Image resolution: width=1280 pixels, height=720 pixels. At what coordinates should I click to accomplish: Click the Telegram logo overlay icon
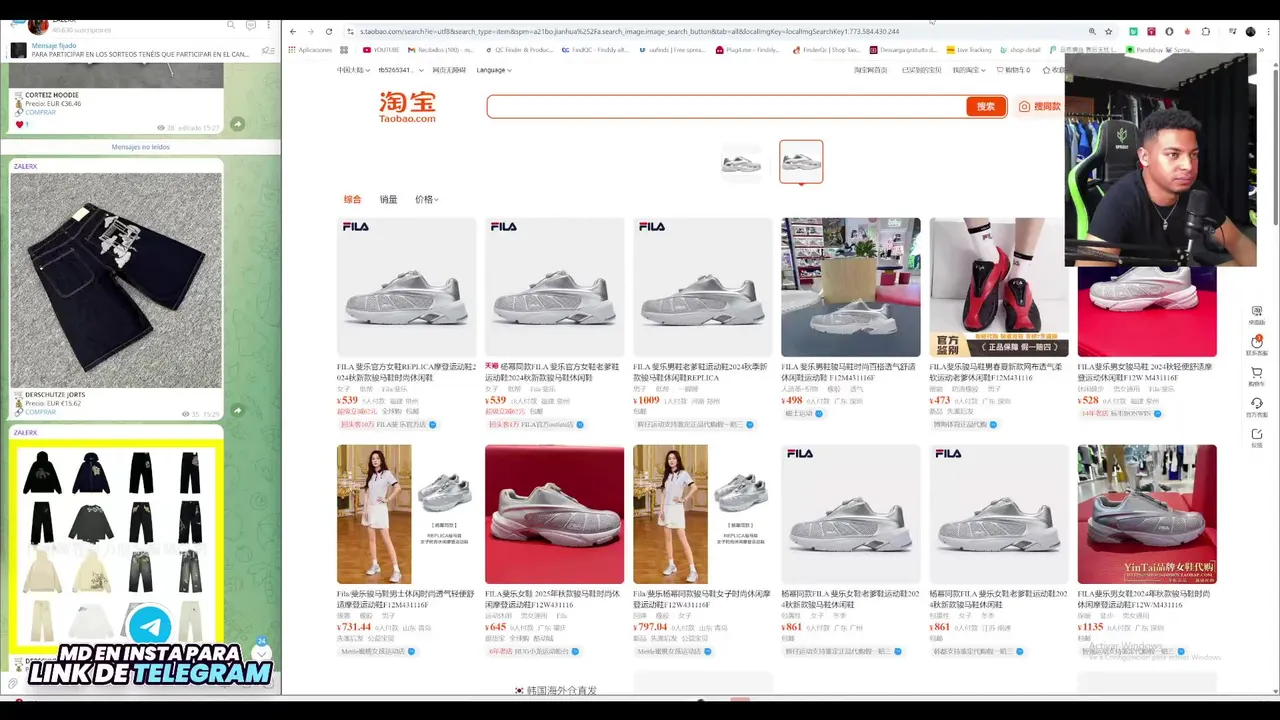pos(150,627)
